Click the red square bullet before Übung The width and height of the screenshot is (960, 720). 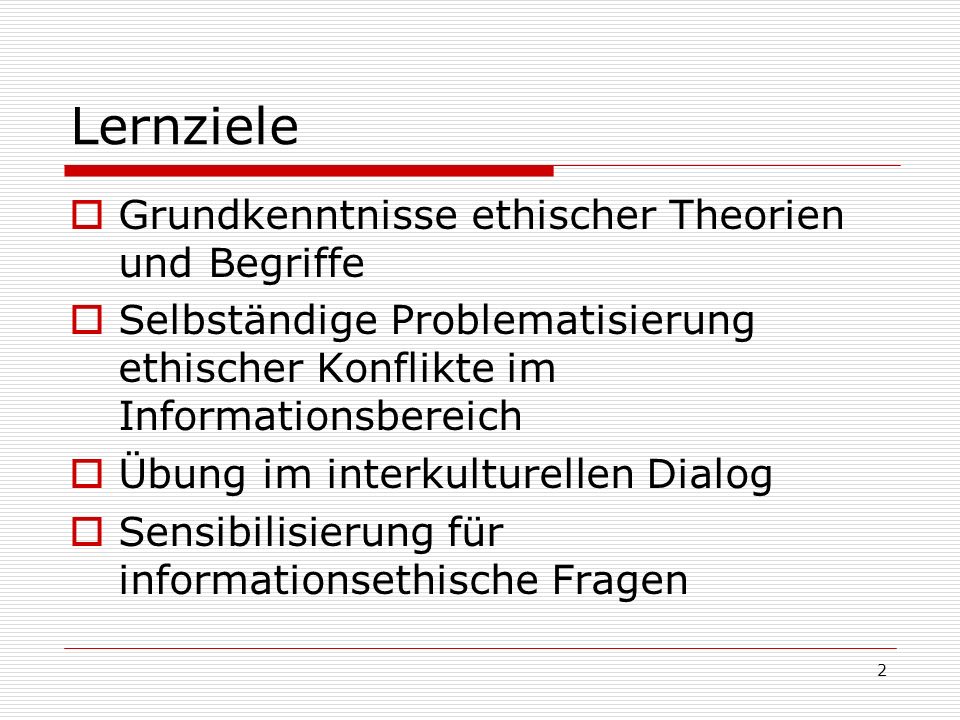pyautogui.click(x=87, y=474)
